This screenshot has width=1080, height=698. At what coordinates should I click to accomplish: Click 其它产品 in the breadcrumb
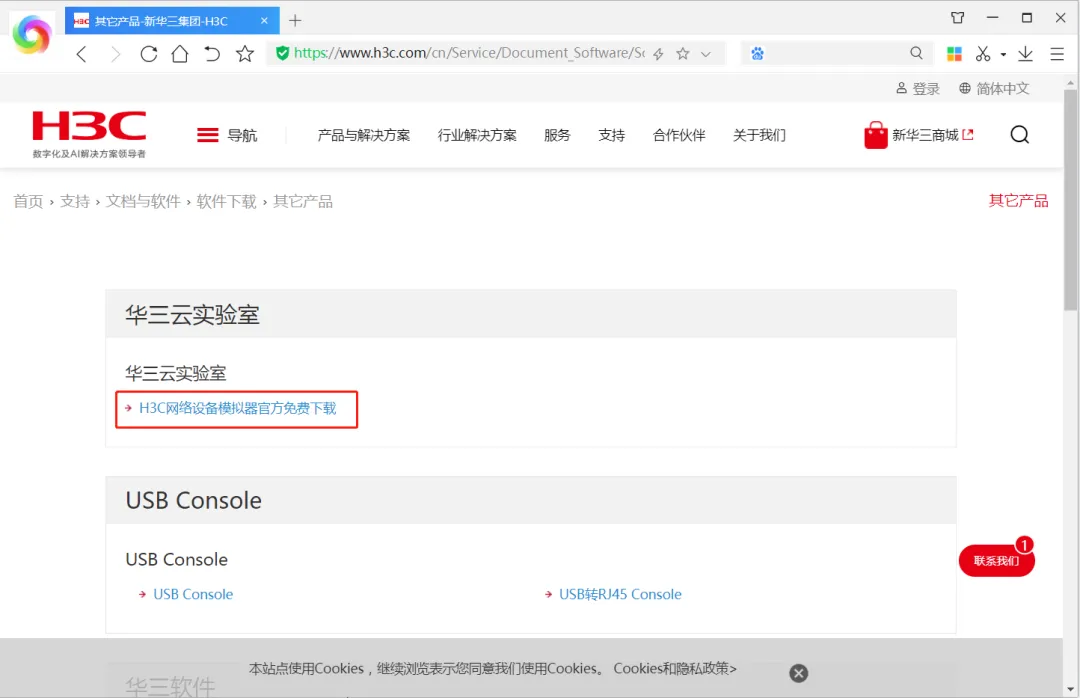coord(303,201)
